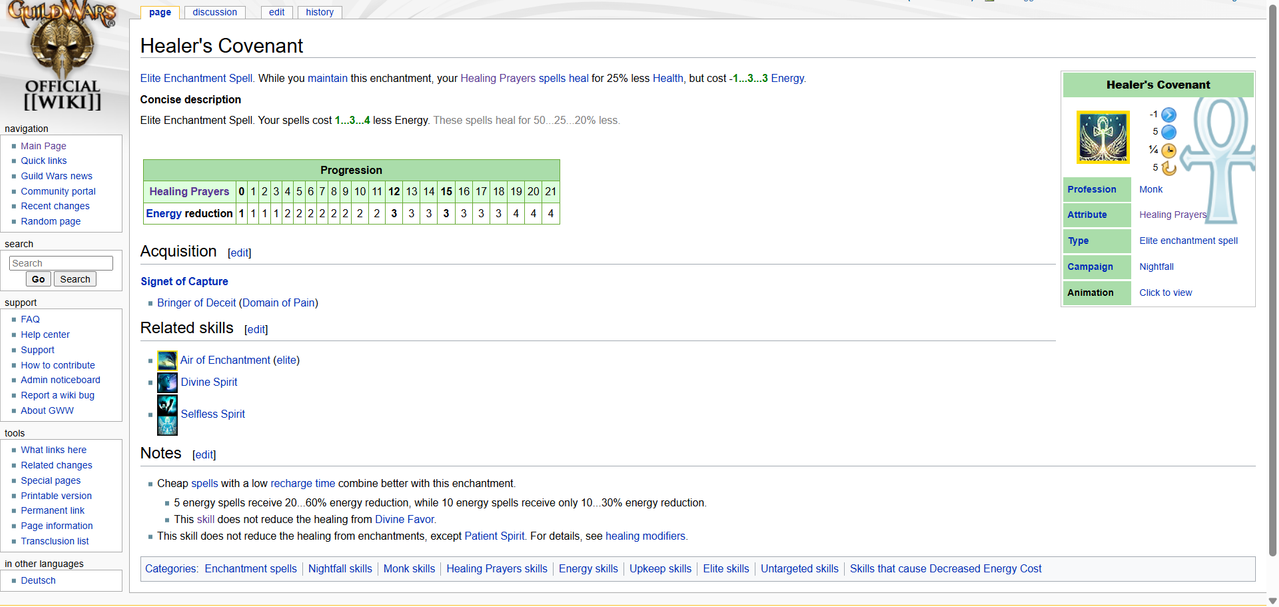Click the Air of Enchantment skill icon

(167, 360)
